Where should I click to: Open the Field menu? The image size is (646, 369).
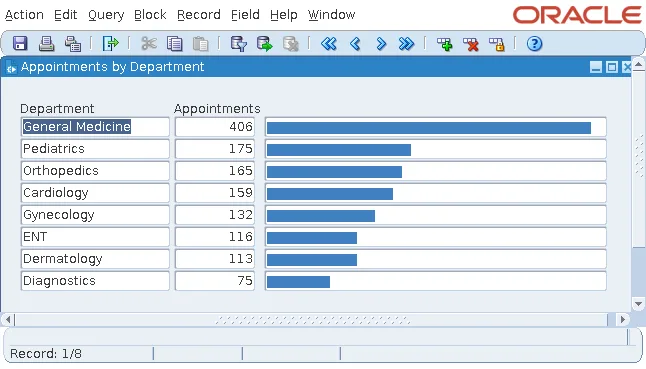tap(245, 15)
